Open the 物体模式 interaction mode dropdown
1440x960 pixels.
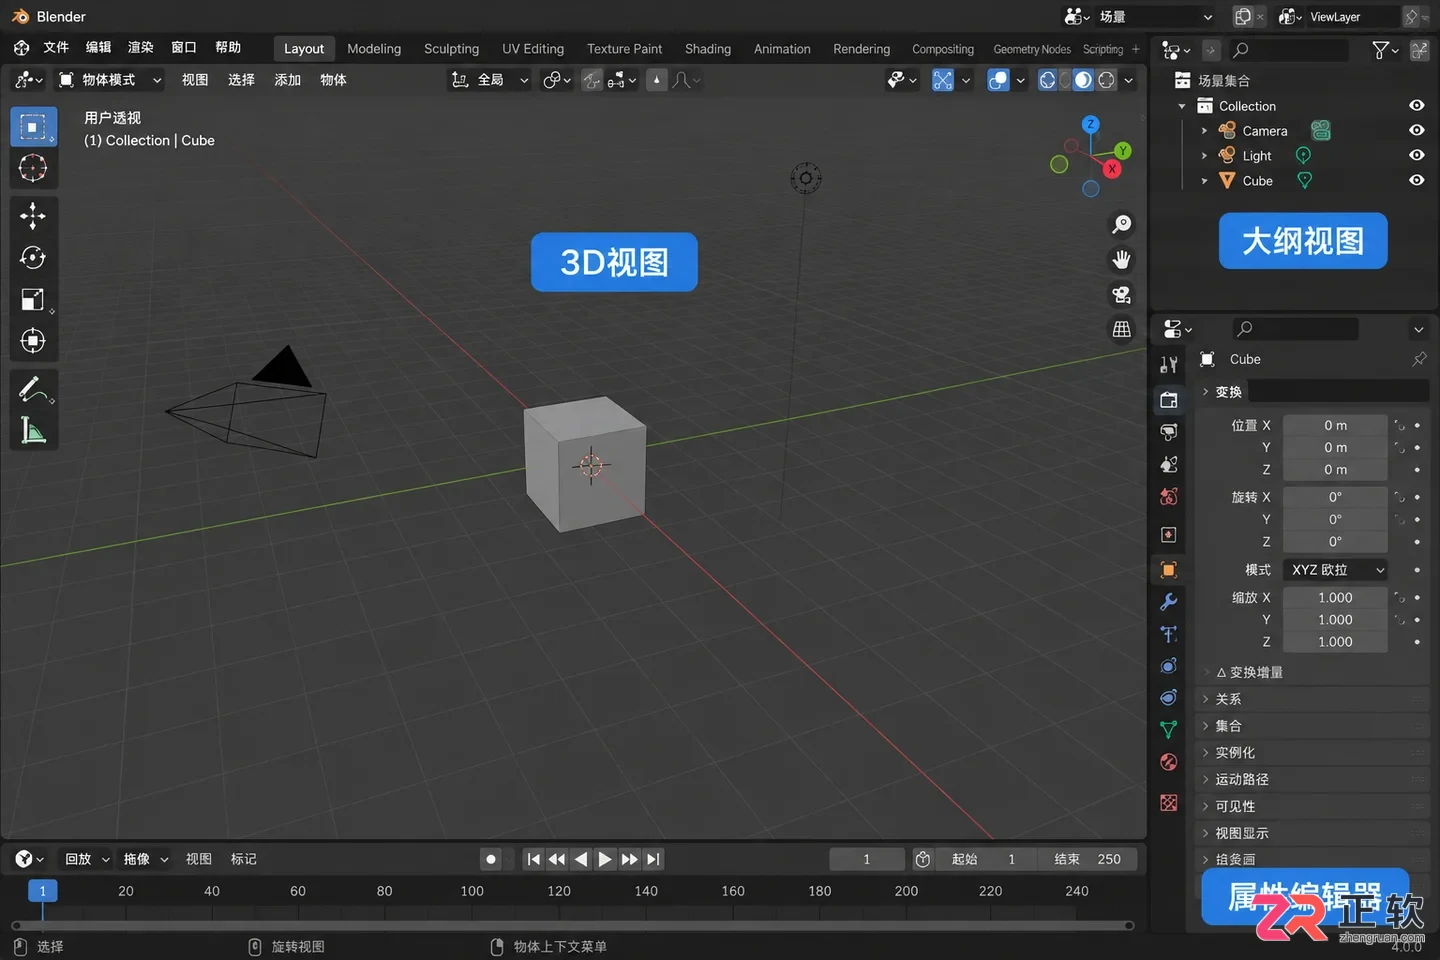pyautogui.click(x=110, y=80)
